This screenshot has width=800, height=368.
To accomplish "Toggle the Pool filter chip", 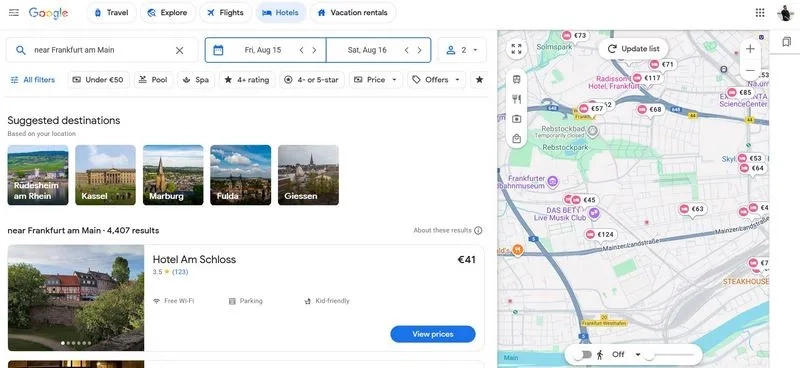I will click(154, 80).
